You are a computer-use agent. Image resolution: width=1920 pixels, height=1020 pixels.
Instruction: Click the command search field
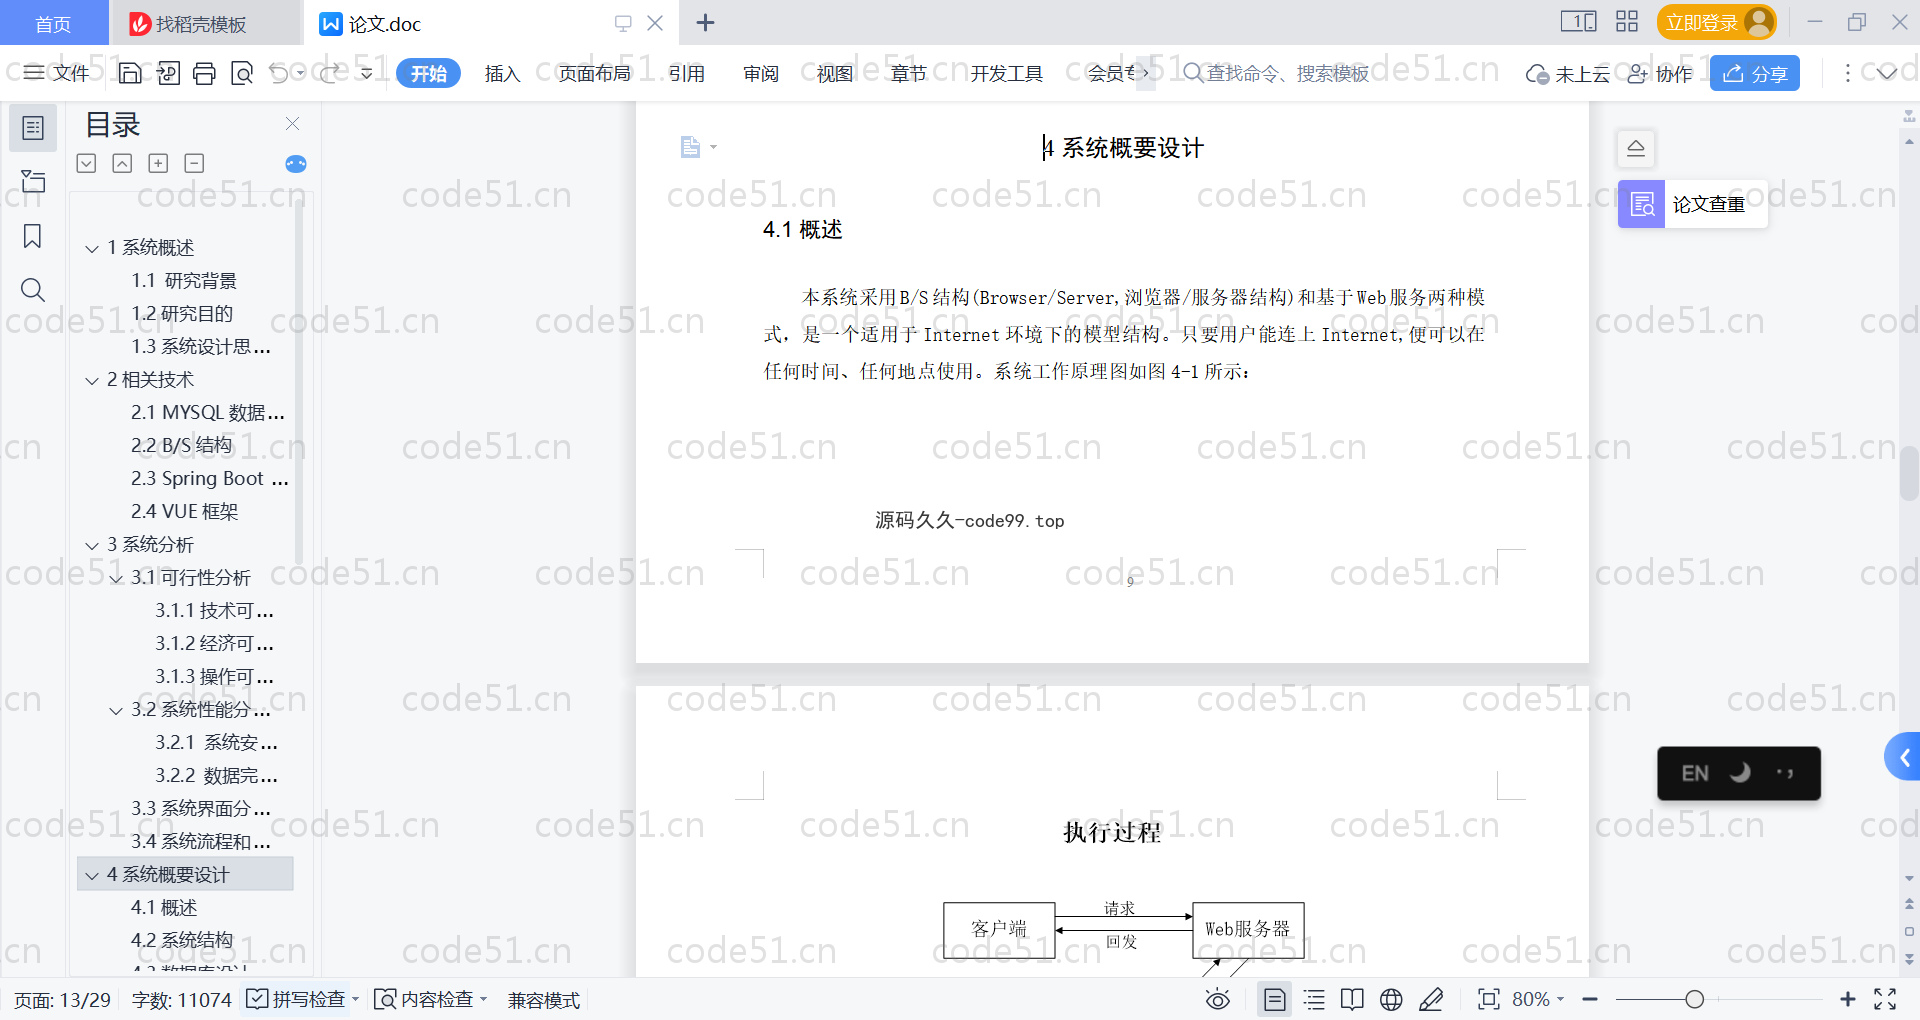click(1277, 73)
